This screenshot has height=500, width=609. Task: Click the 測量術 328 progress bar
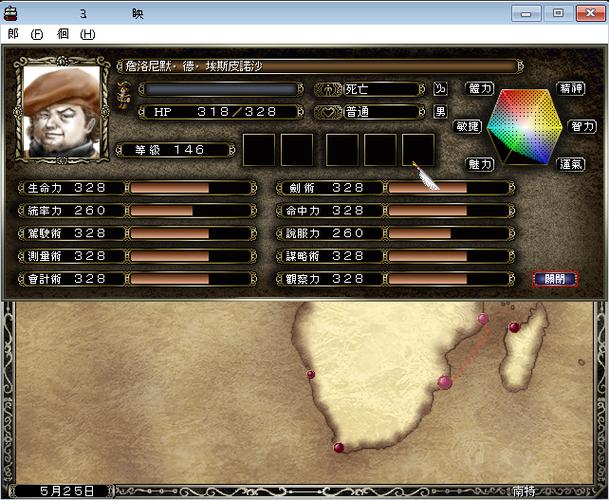[190, 256]
